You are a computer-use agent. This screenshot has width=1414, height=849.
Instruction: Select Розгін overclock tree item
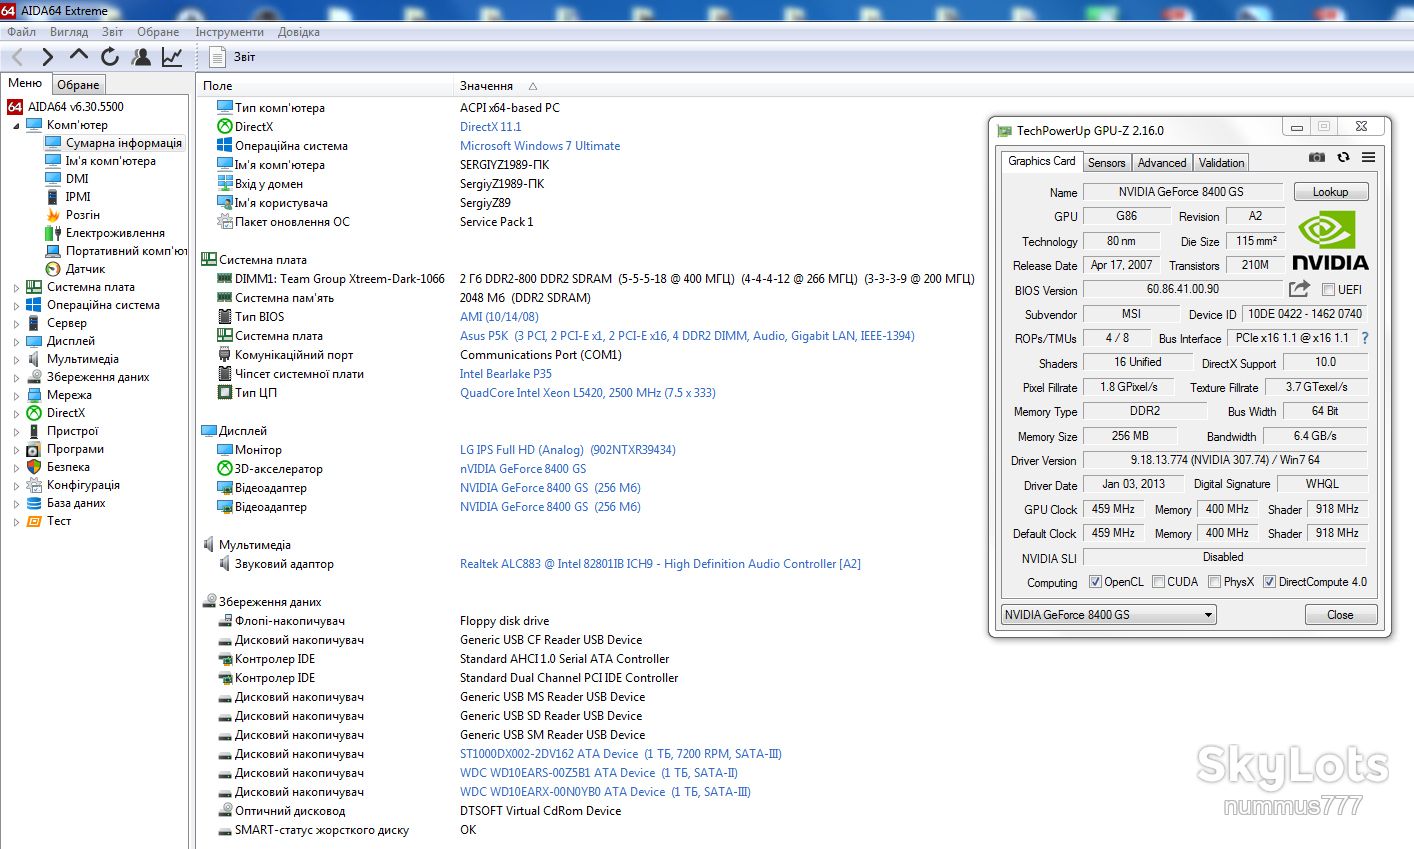tap(82, 215)
